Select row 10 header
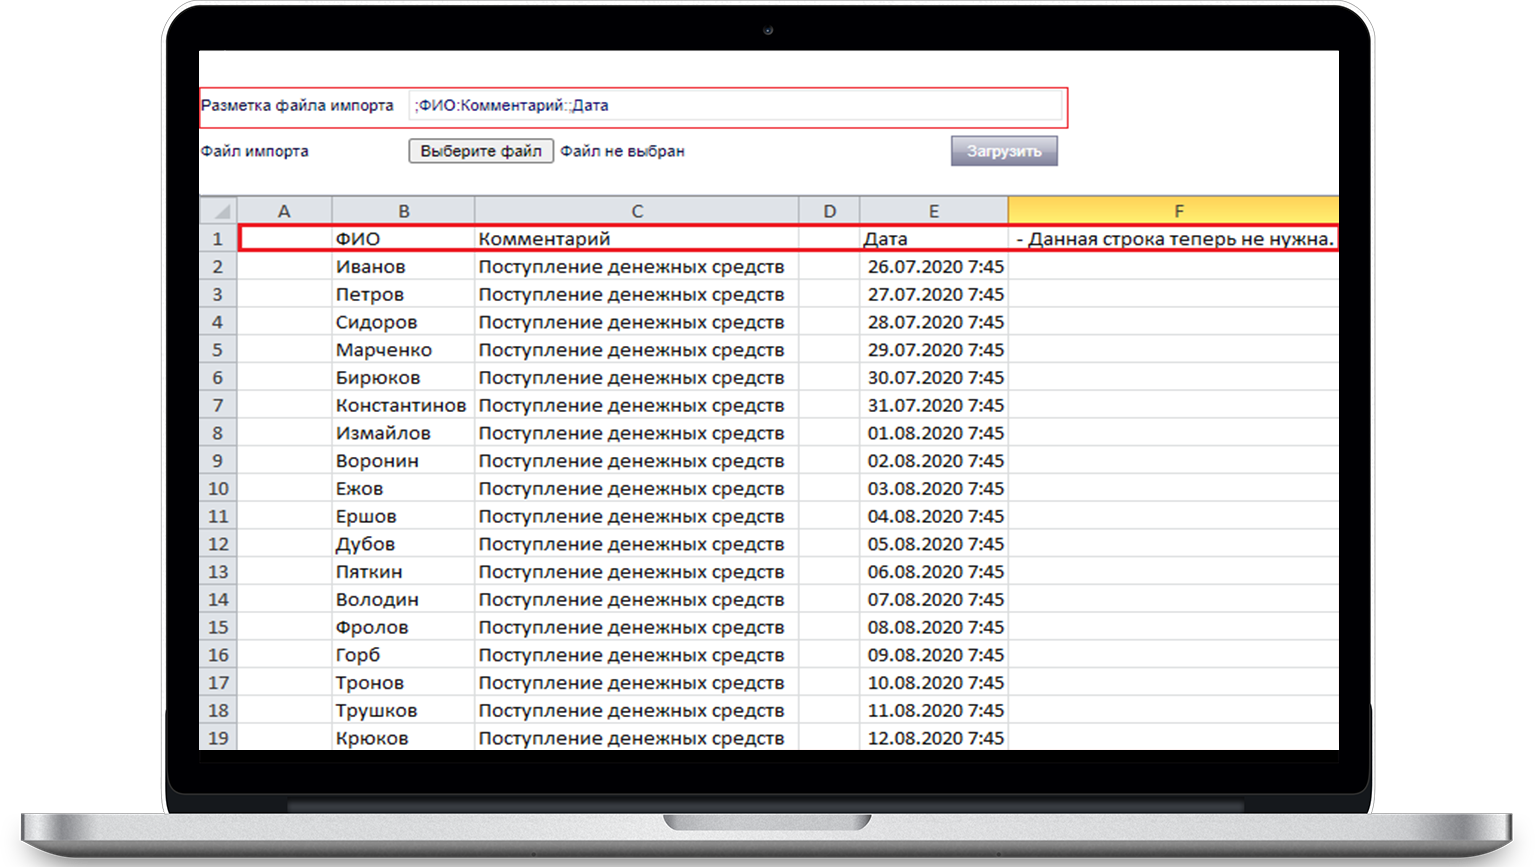 tap(217, 489)
